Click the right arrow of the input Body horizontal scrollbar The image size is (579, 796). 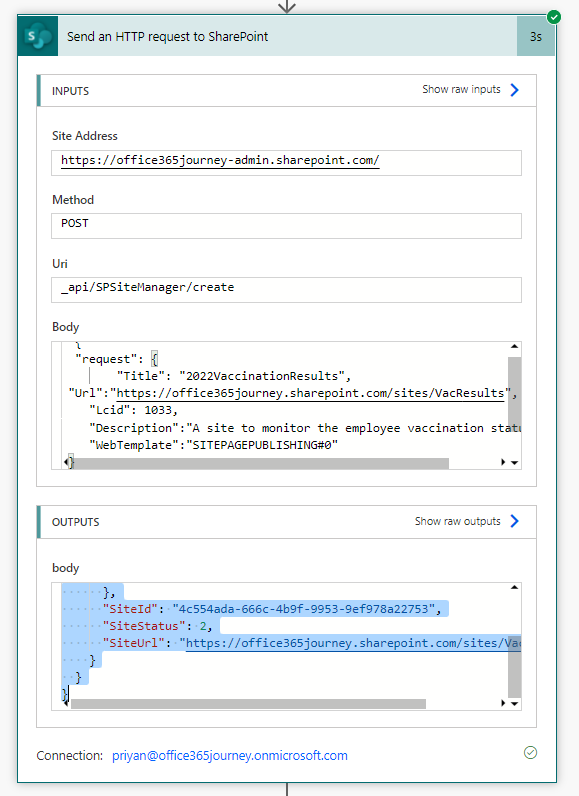coord(503,462)
